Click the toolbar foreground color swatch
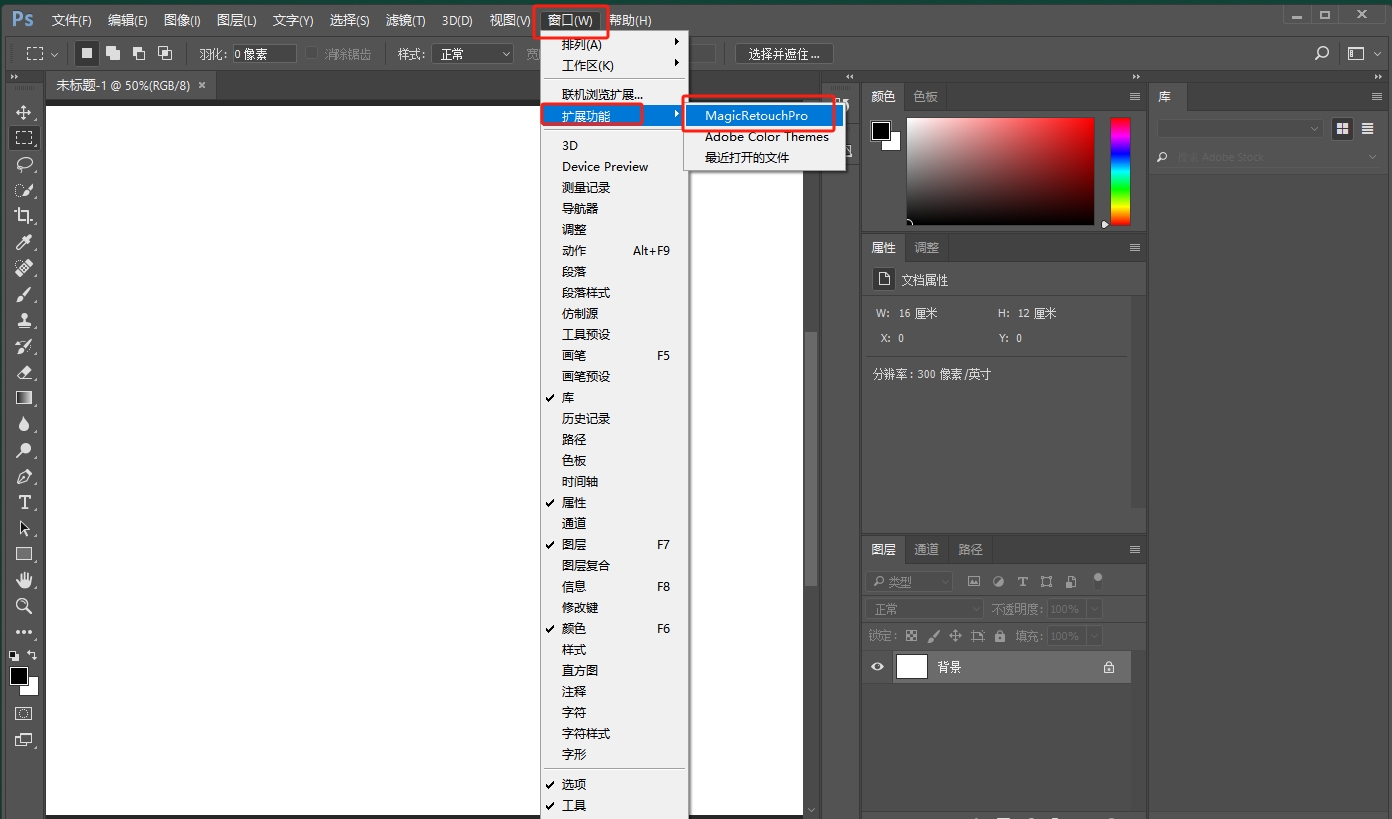Viewport: 1392px width, 819px height. tap(19, 676)
